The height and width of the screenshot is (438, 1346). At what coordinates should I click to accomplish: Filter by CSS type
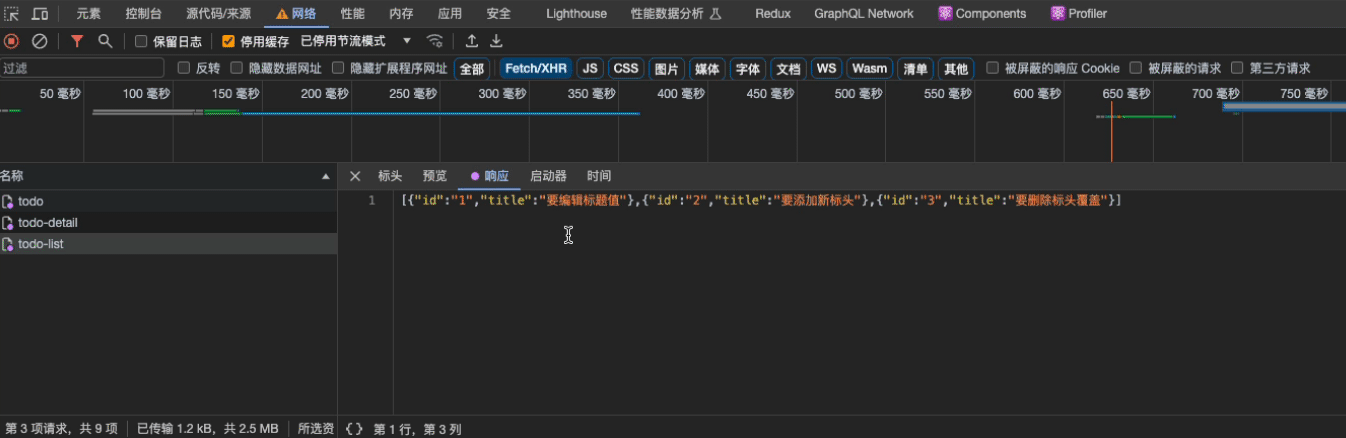pos(626,69)
